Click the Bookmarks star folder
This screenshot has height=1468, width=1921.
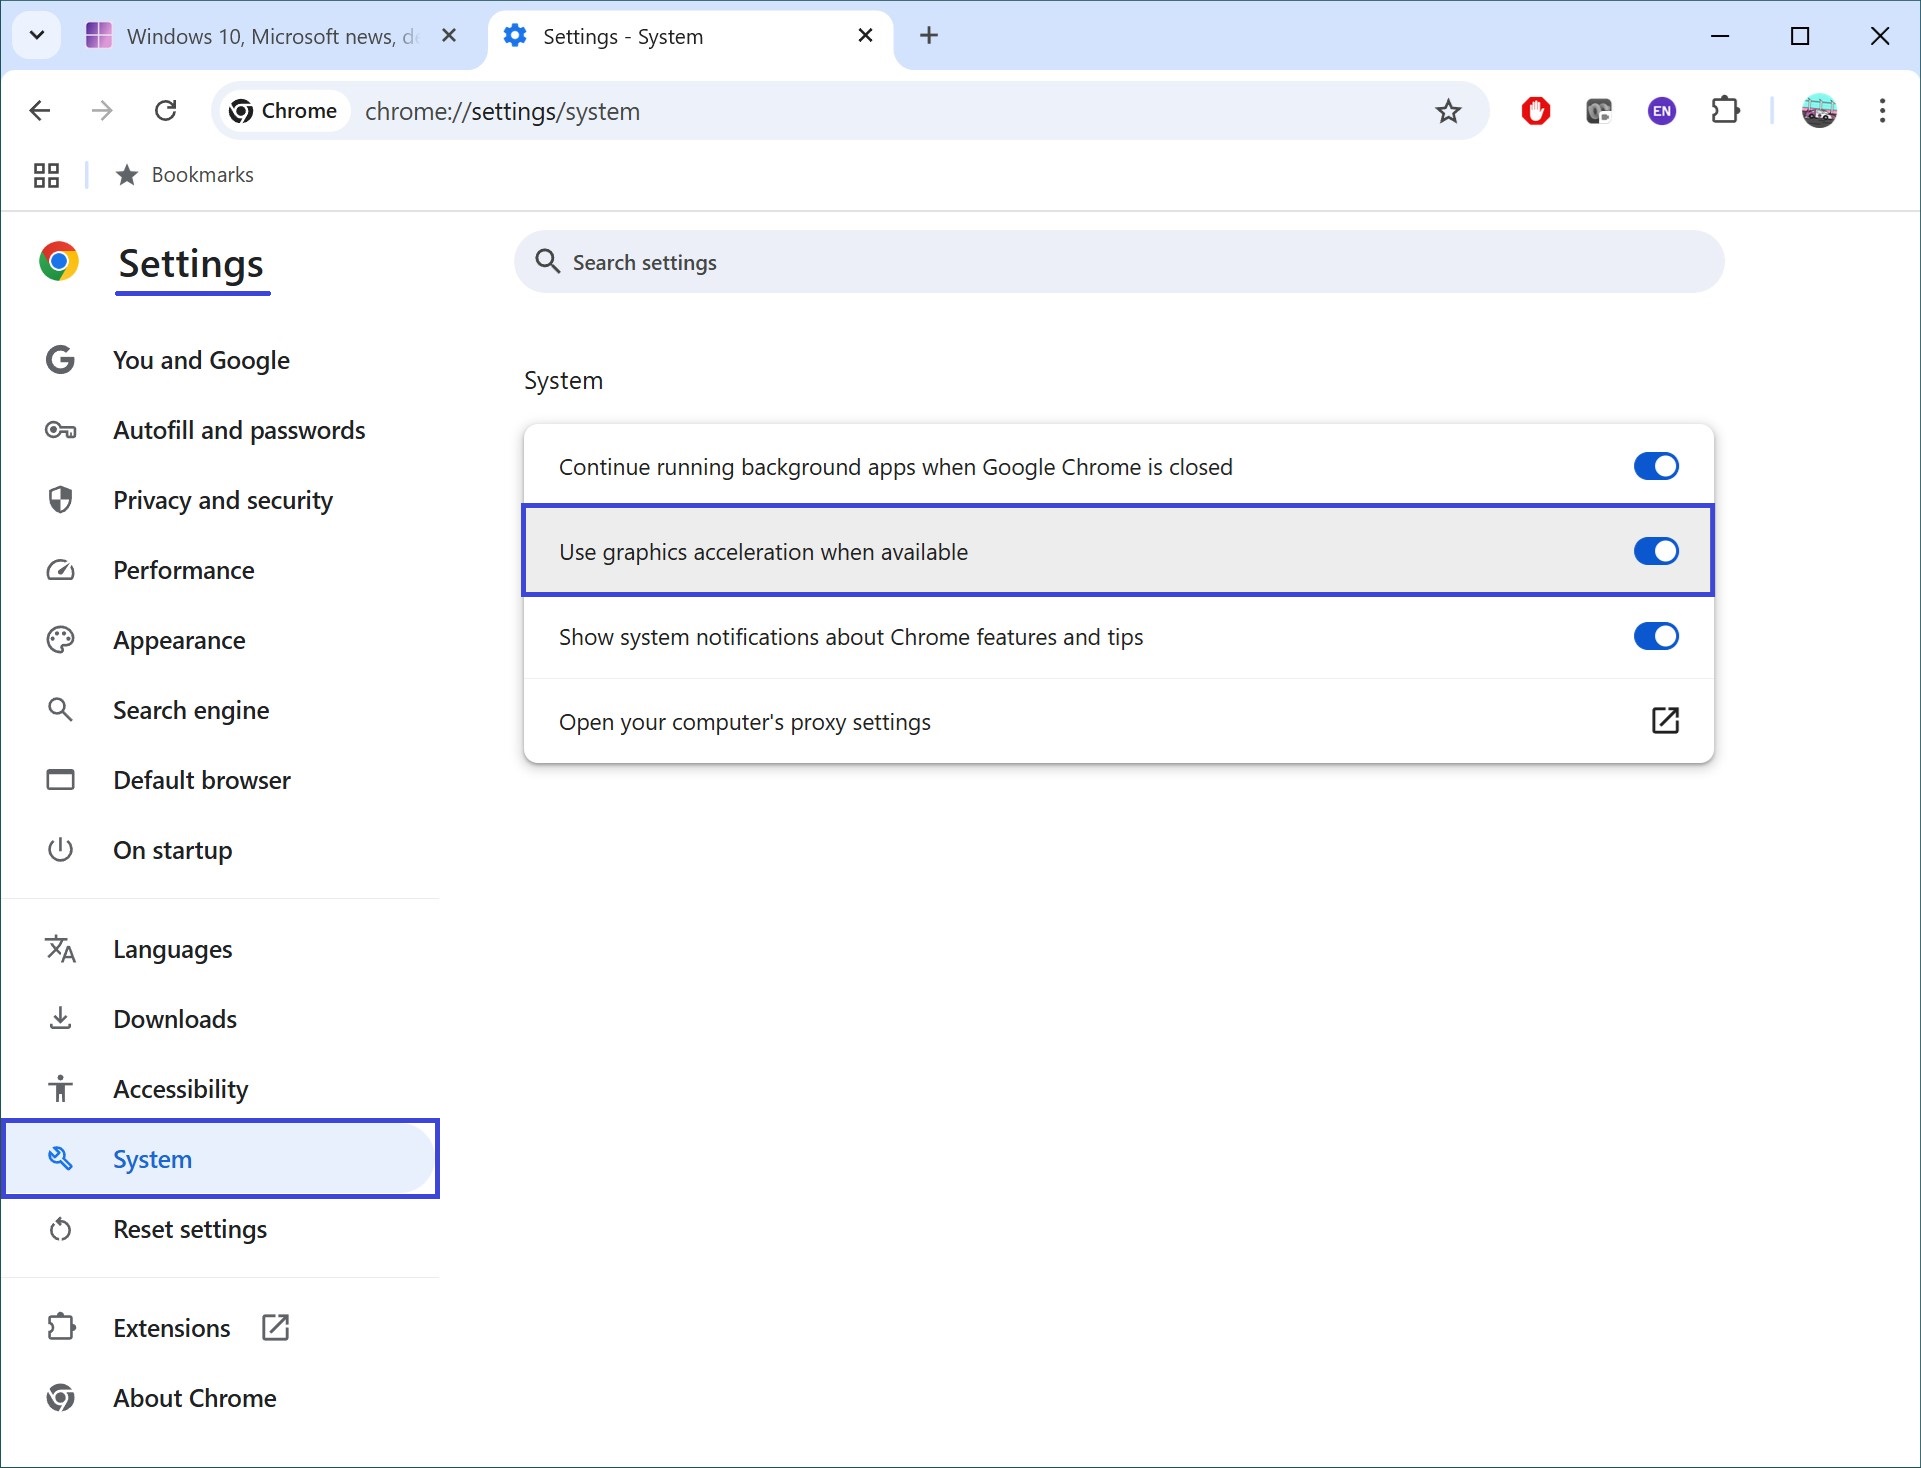click(x=185, y=175)
